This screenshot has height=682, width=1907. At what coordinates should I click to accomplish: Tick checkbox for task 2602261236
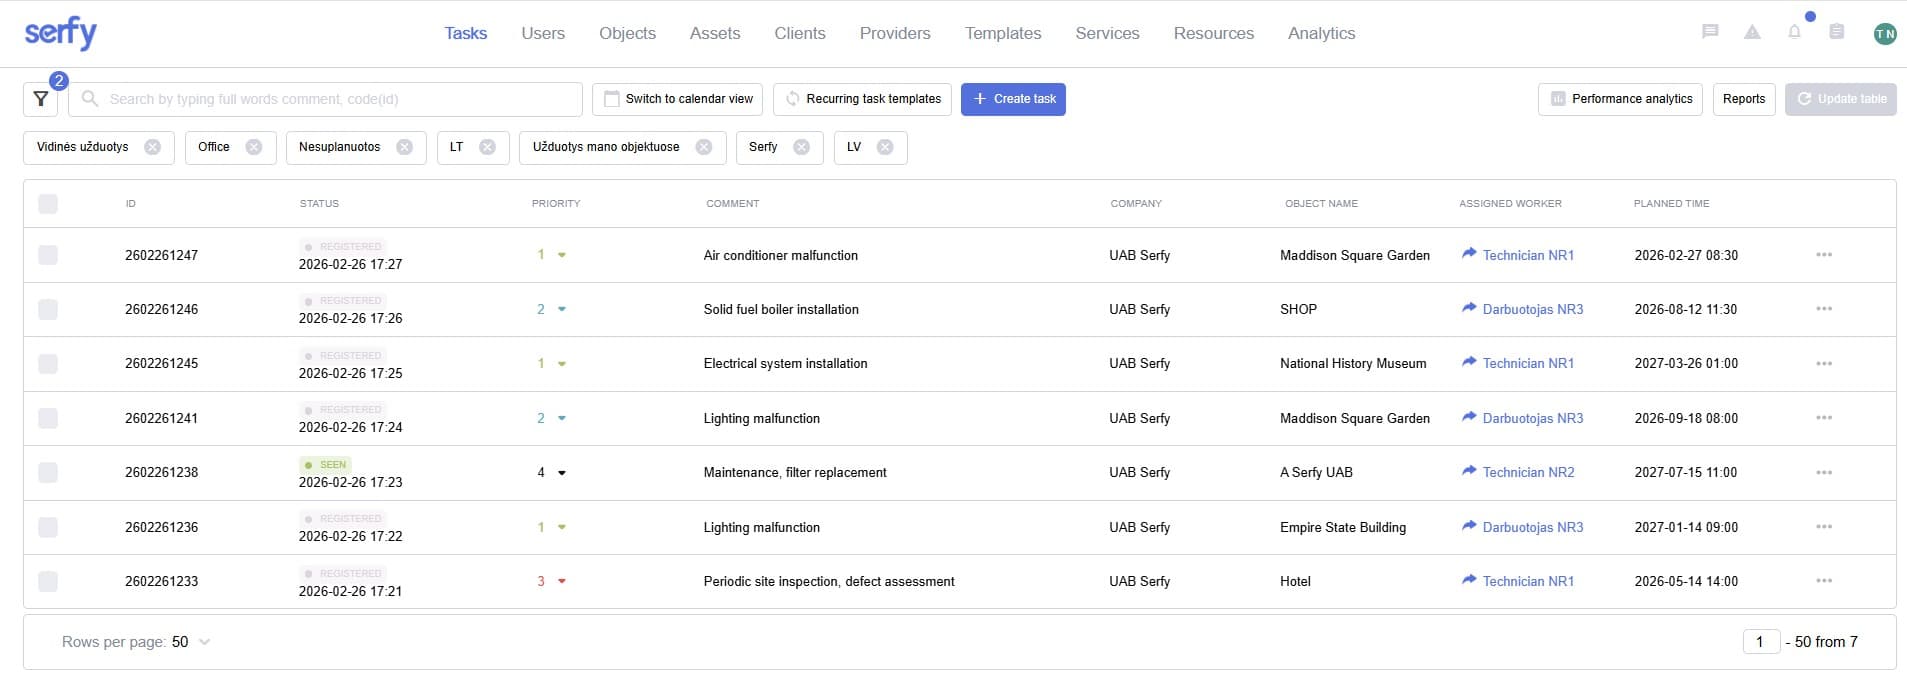click(48, 527)
